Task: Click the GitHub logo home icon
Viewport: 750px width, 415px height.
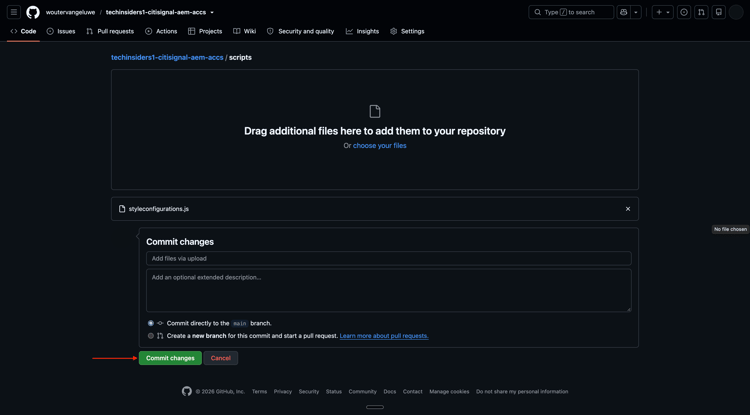Action: (x=33, y=12)
